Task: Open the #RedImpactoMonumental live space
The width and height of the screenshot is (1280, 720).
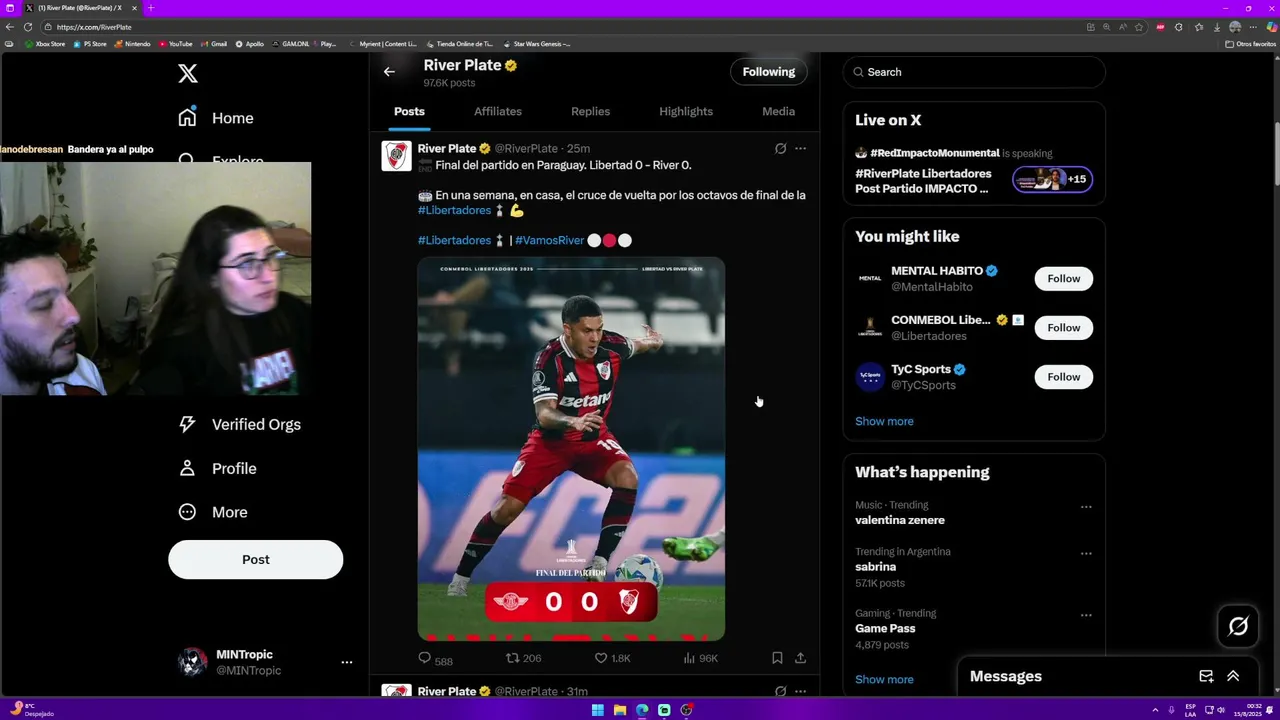Action: [x=973, y=170]
